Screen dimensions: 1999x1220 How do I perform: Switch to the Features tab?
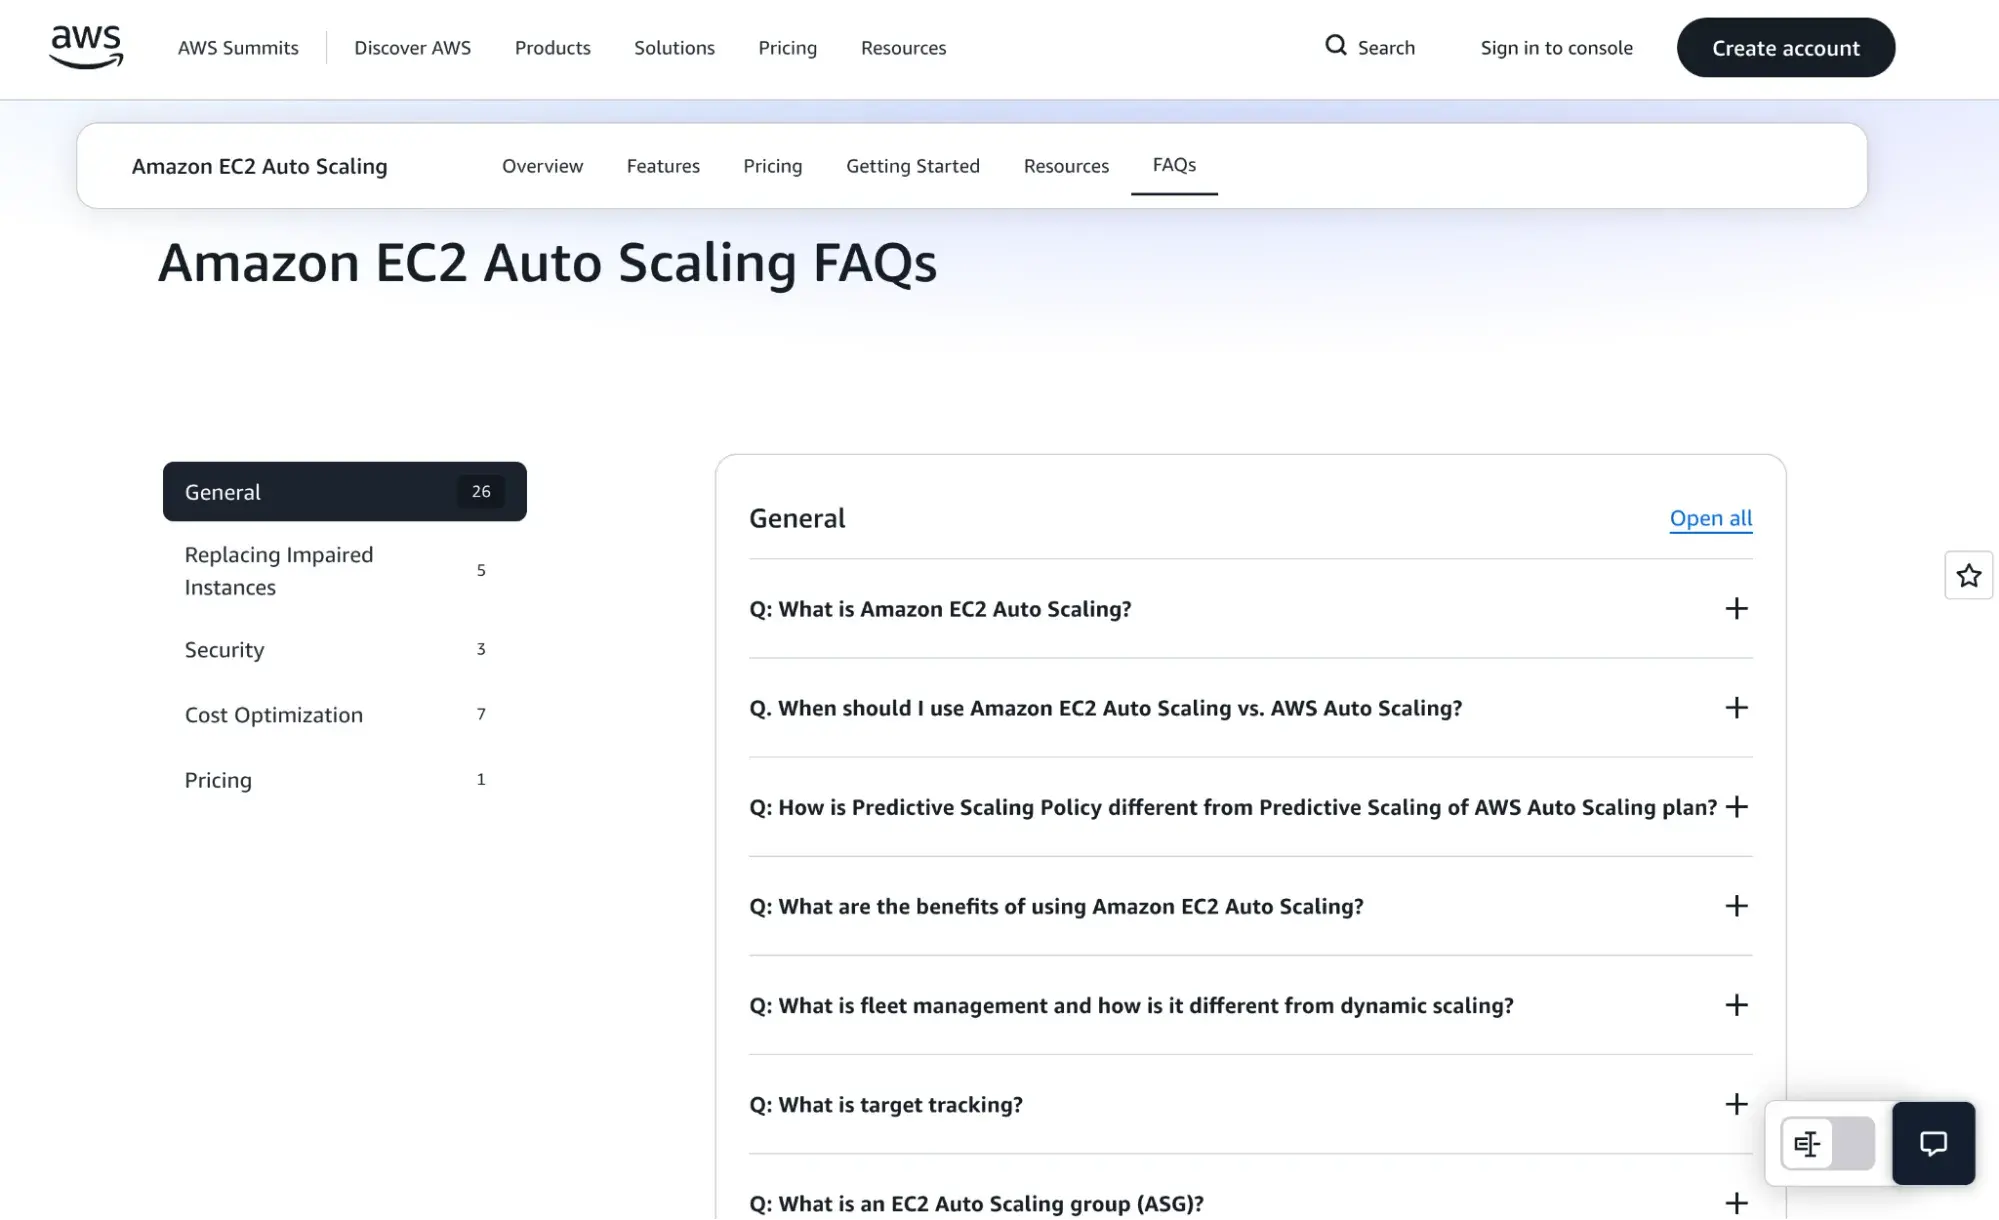[663, 166]
